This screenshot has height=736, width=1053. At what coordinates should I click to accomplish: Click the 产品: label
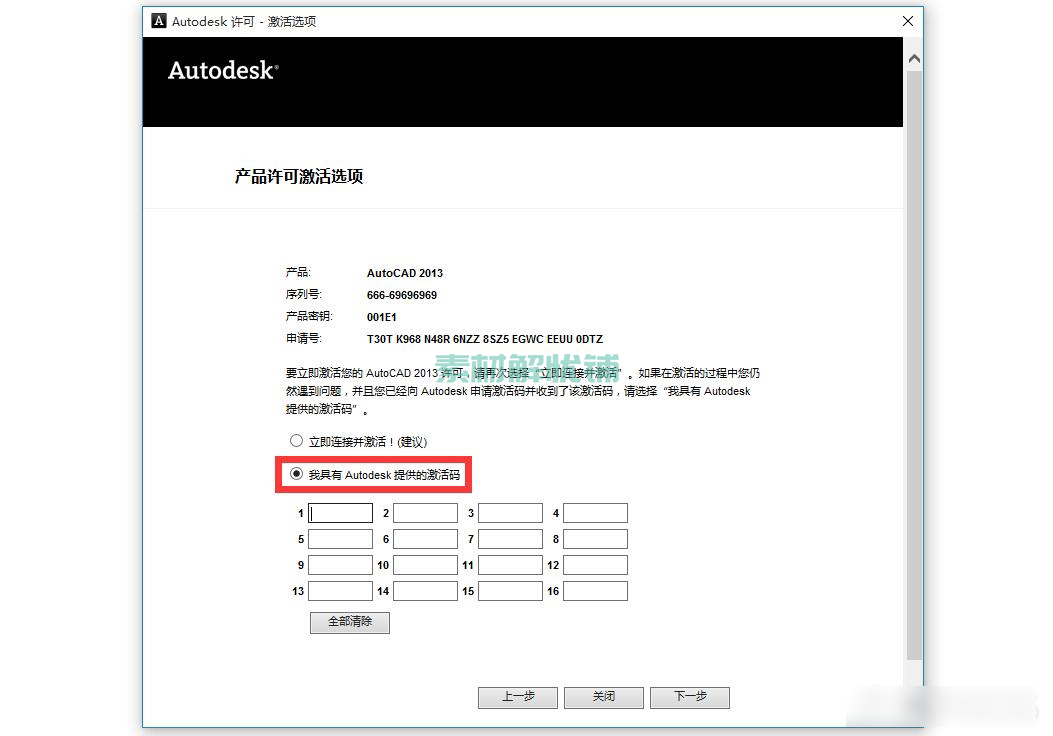(x=298, y=272)
